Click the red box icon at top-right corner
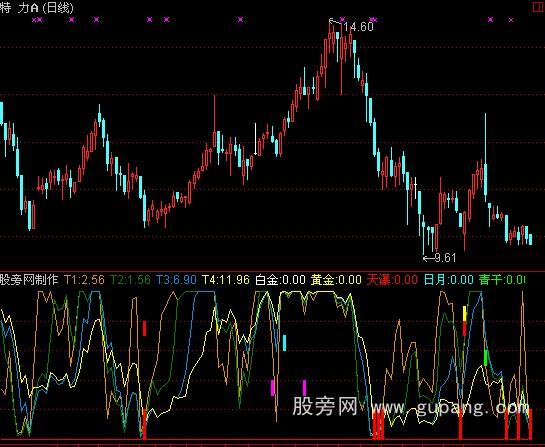545x447 pixels. coord(539,7)
